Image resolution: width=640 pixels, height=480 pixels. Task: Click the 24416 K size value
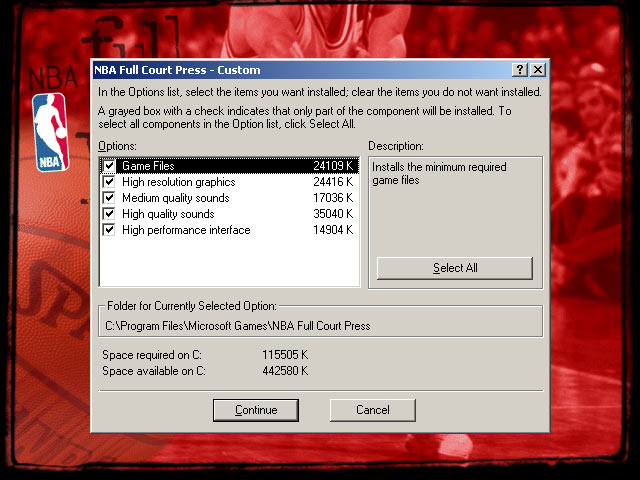tap(333, 182)
